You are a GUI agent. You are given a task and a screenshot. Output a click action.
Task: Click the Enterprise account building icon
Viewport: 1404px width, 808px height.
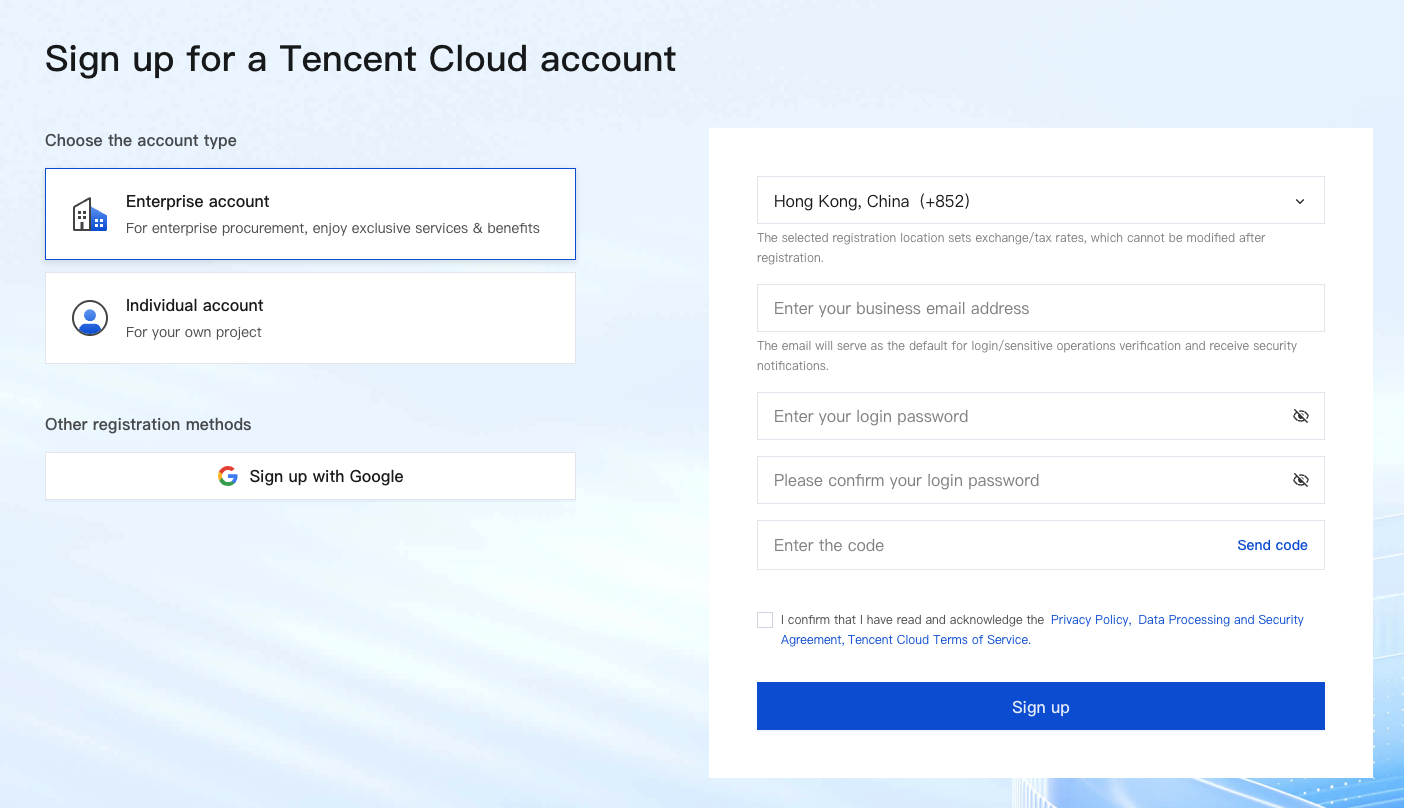(x=90, y=215)
